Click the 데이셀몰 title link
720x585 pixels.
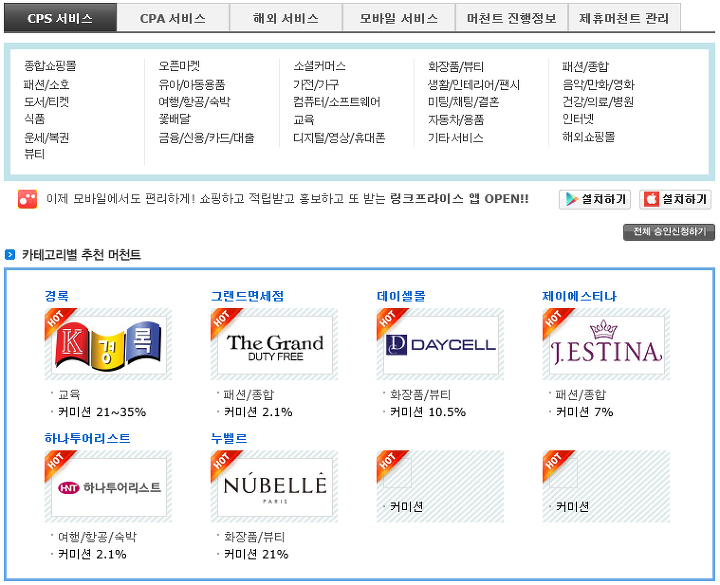pyautogui.click(x=401, y=296)
